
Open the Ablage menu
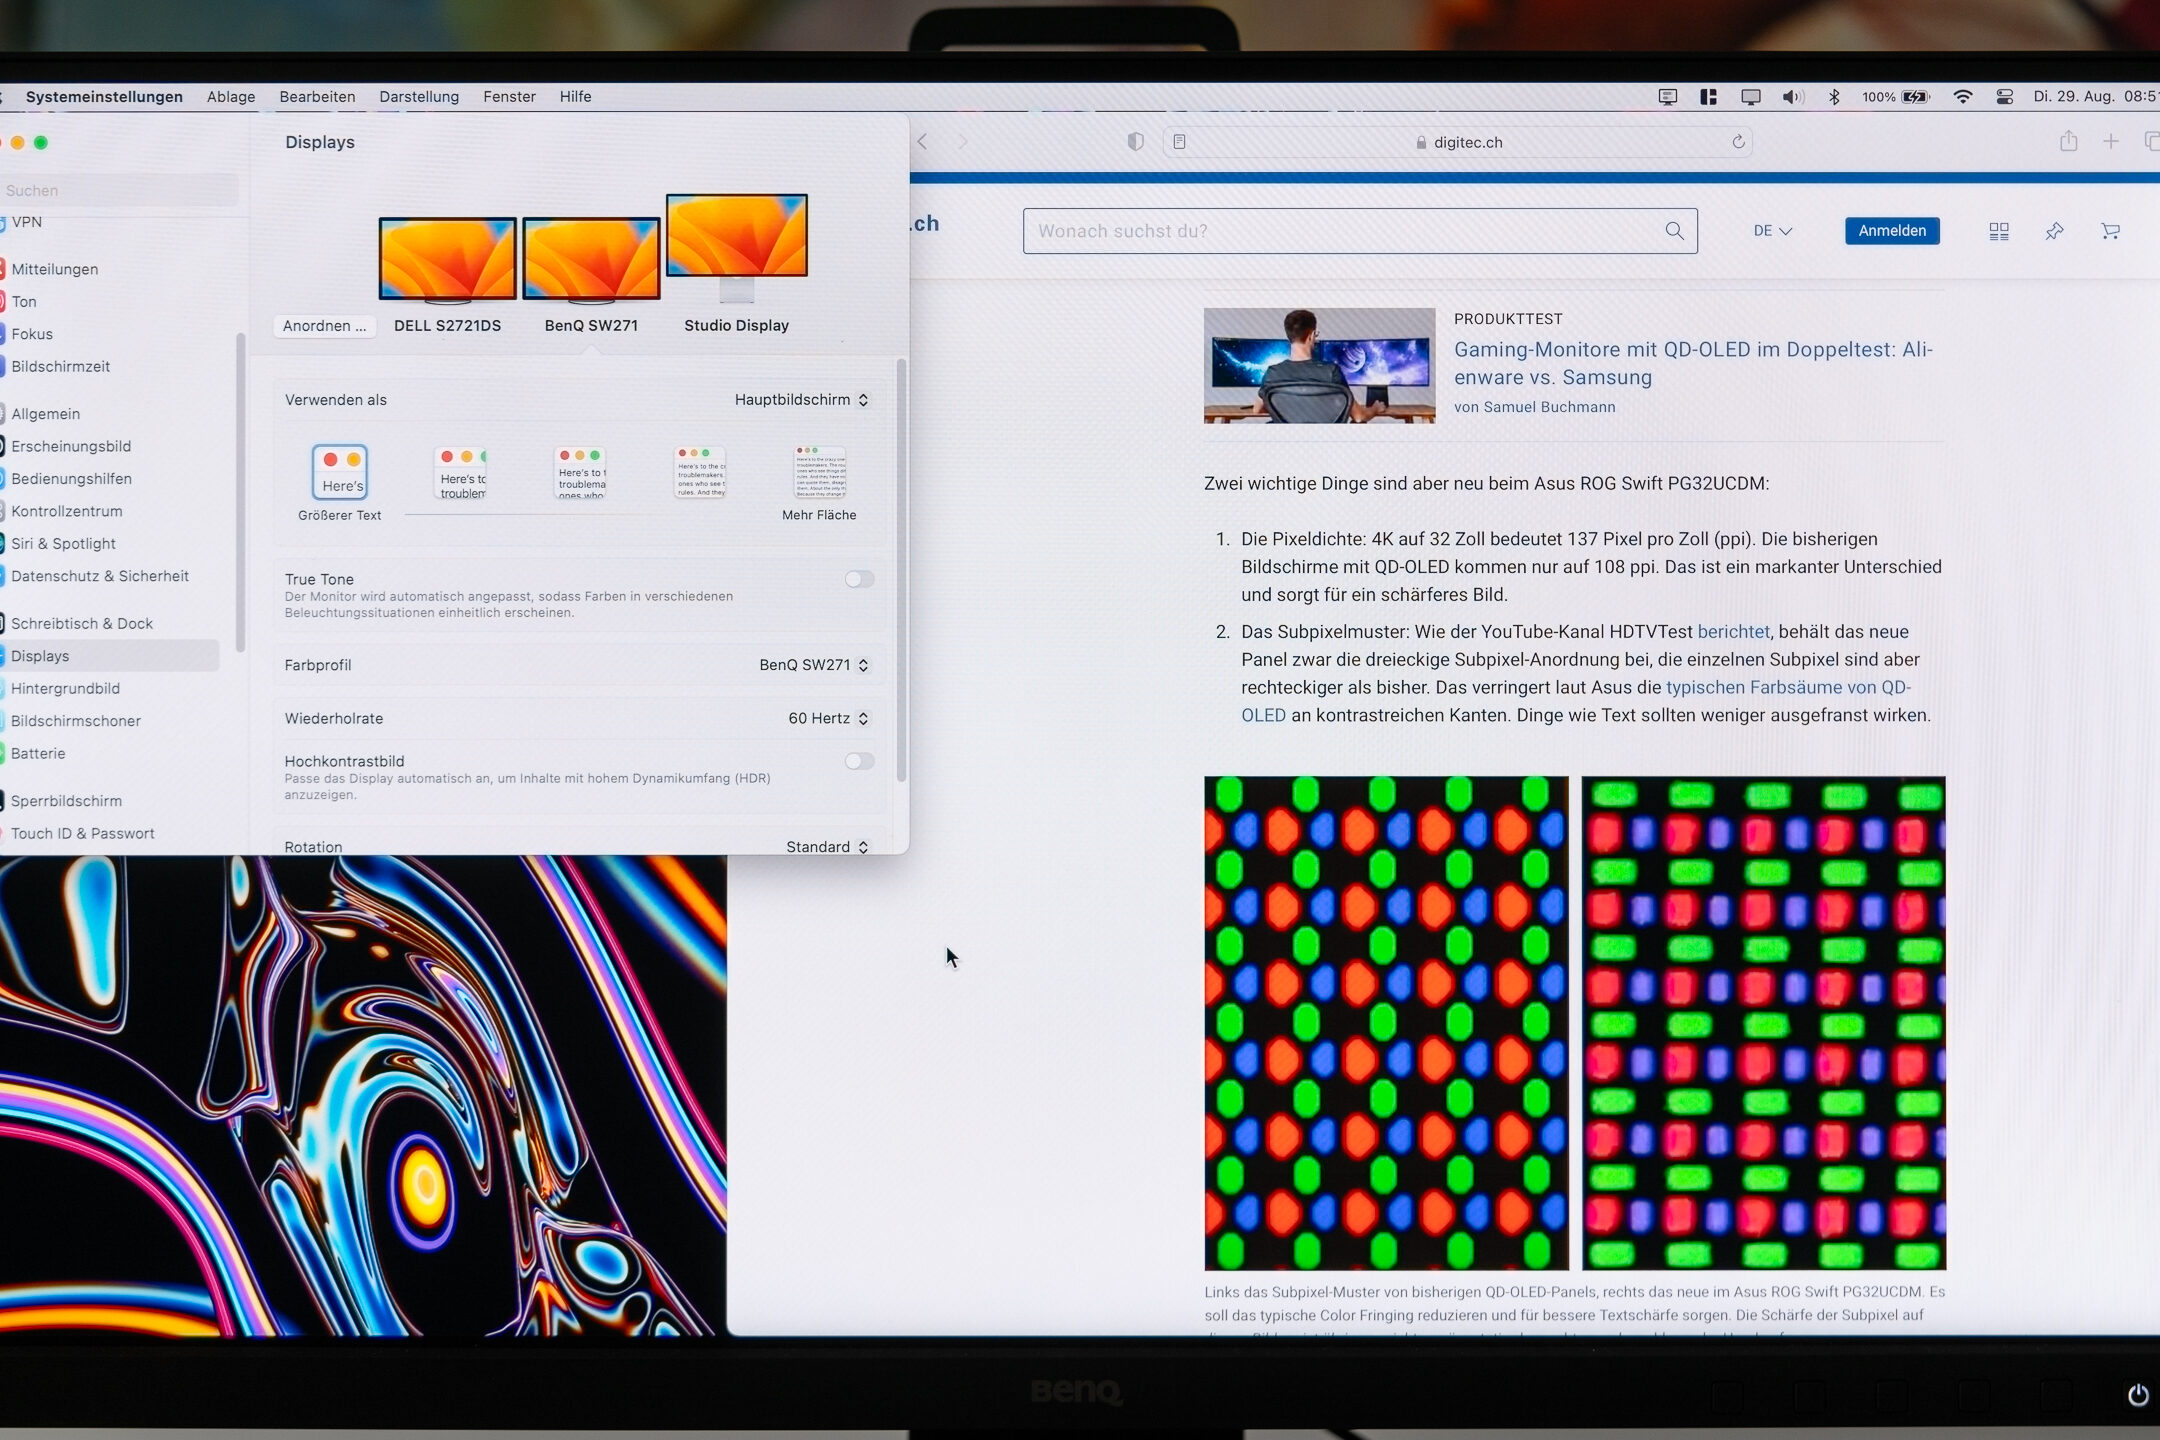click(x=231, y=97)
